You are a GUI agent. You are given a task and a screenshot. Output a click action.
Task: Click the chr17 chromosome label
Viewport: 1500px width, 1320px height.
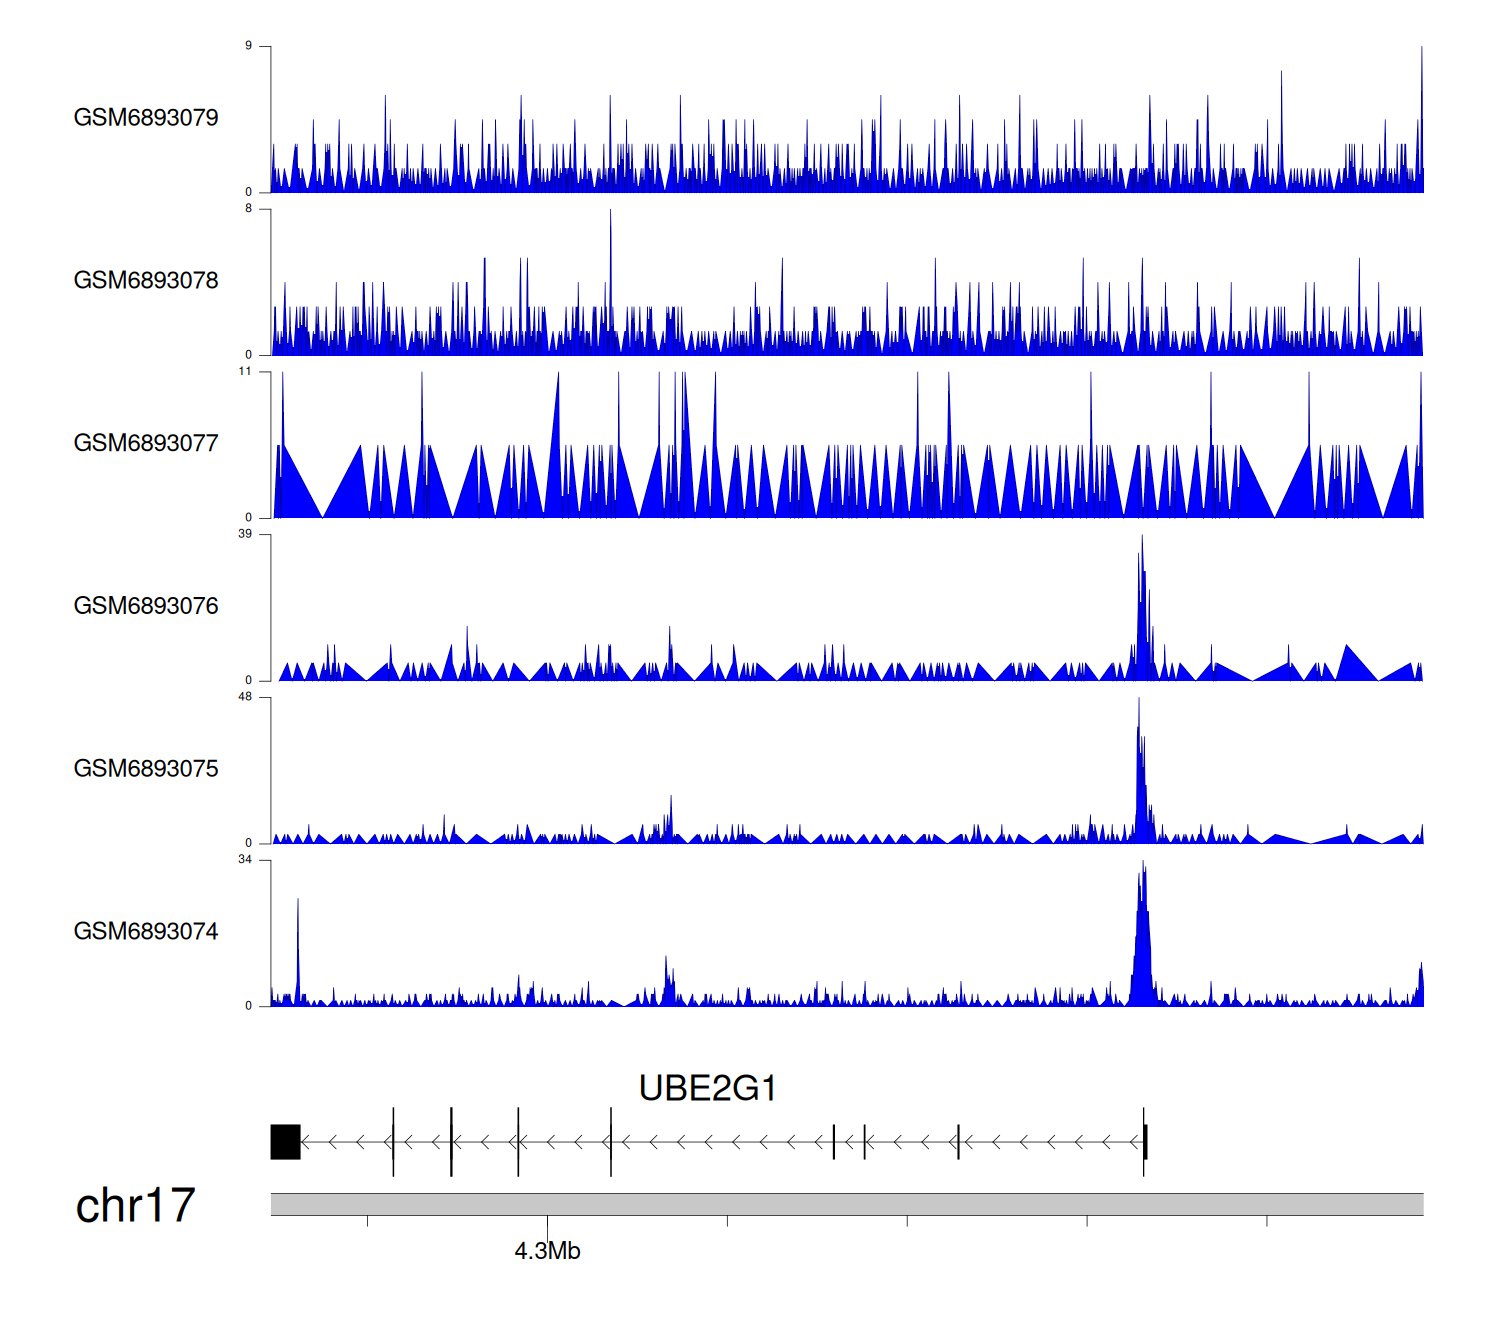[135, 1206]
